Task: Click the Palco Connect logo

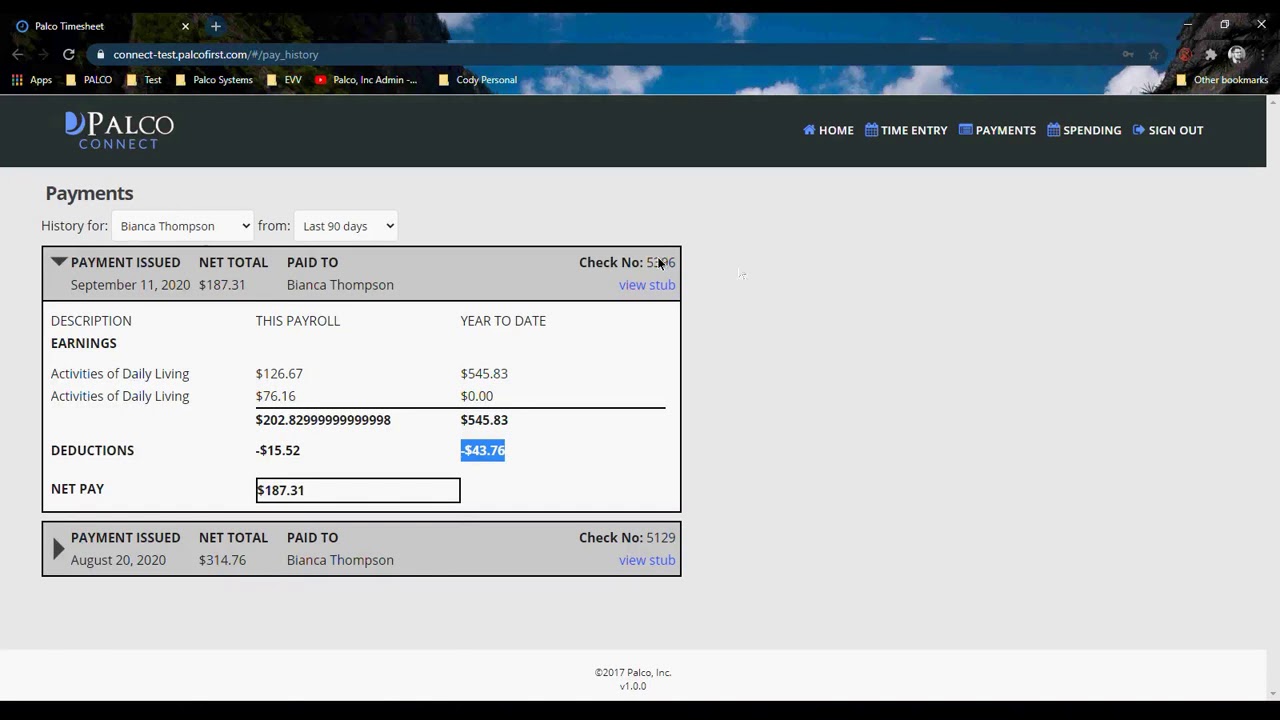Action: tap(119, 131)
